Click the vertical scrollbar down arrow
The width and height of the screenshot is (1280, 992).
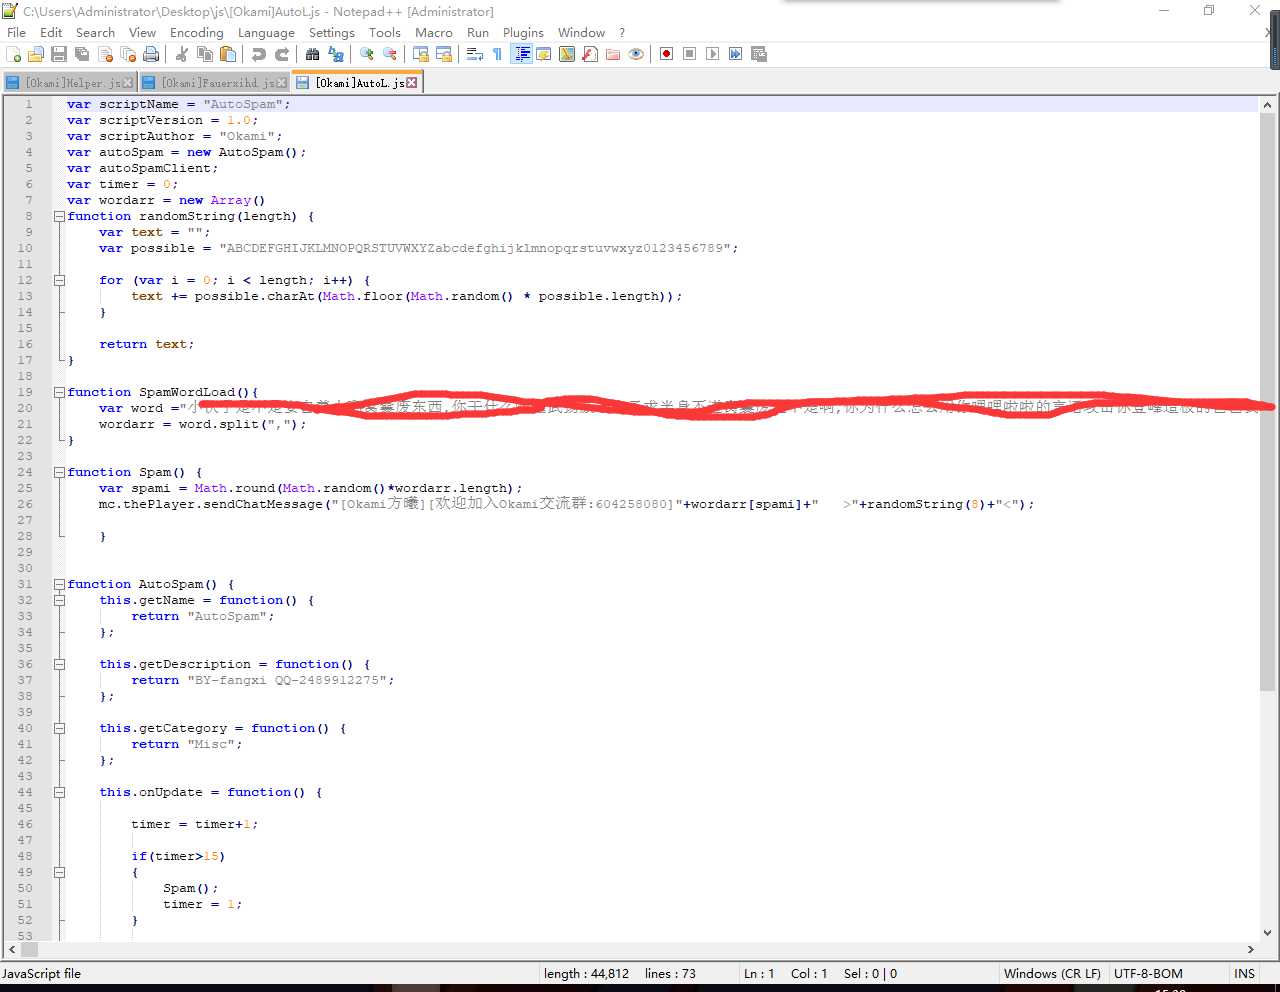[x=1268, y=932]
